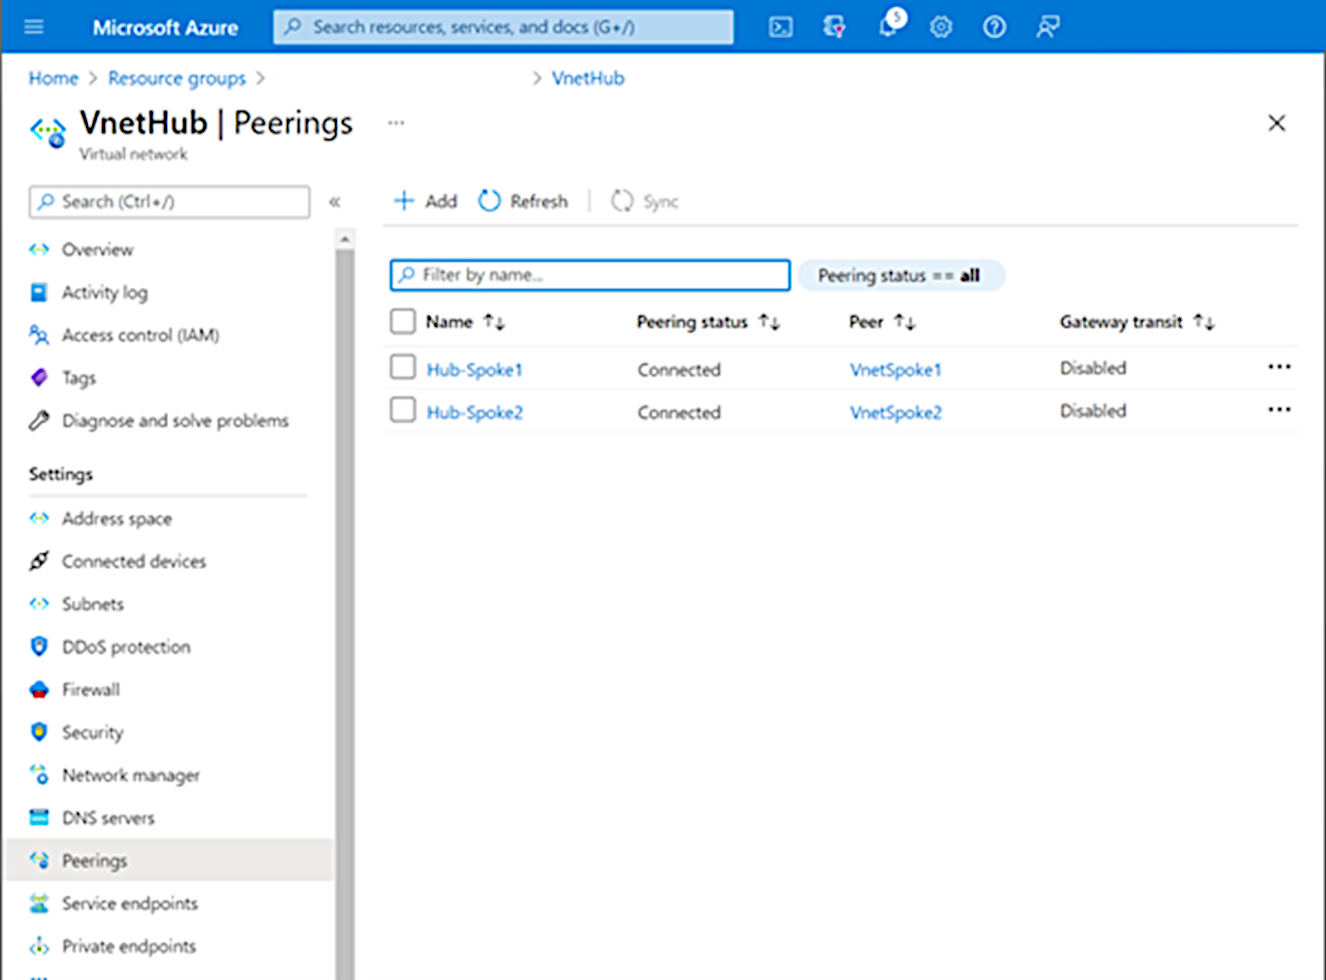Click the Sync button
The height and width of the screenshot is (980, 1326).
click(645, 201)
